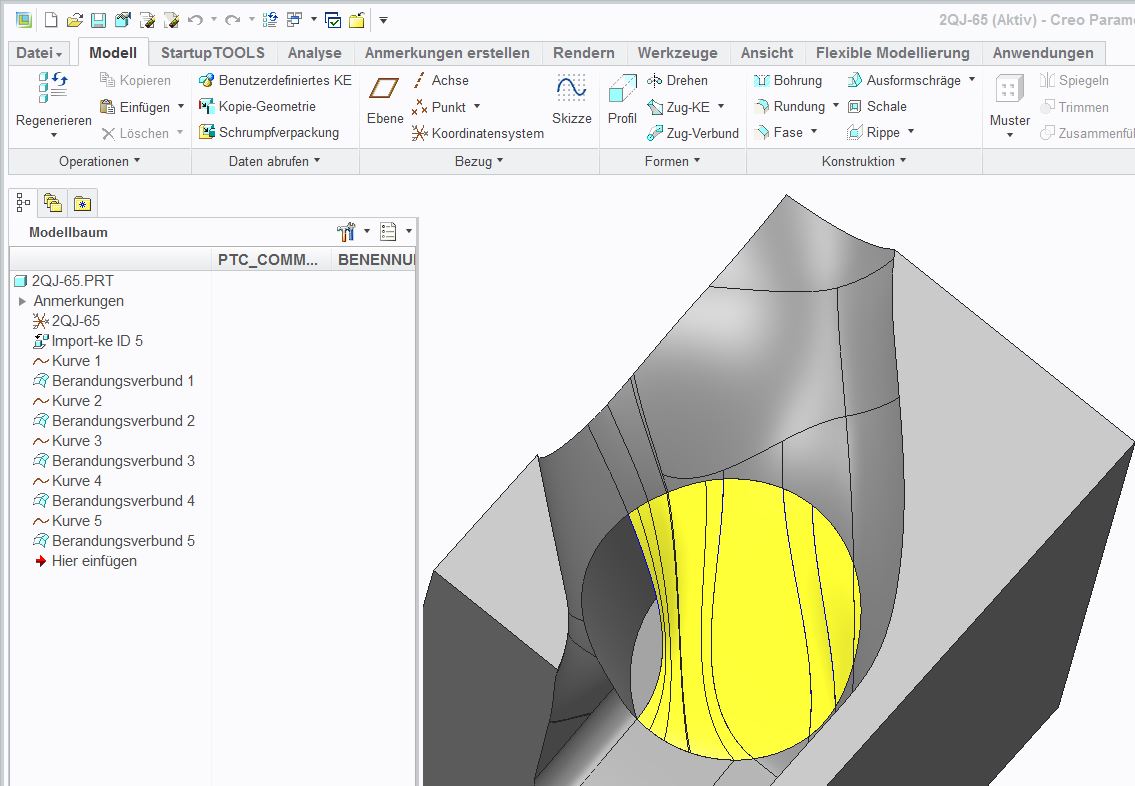Switch to the Analyse tab
This screenshot has height=786, width=1135.
tap(314, 53)
